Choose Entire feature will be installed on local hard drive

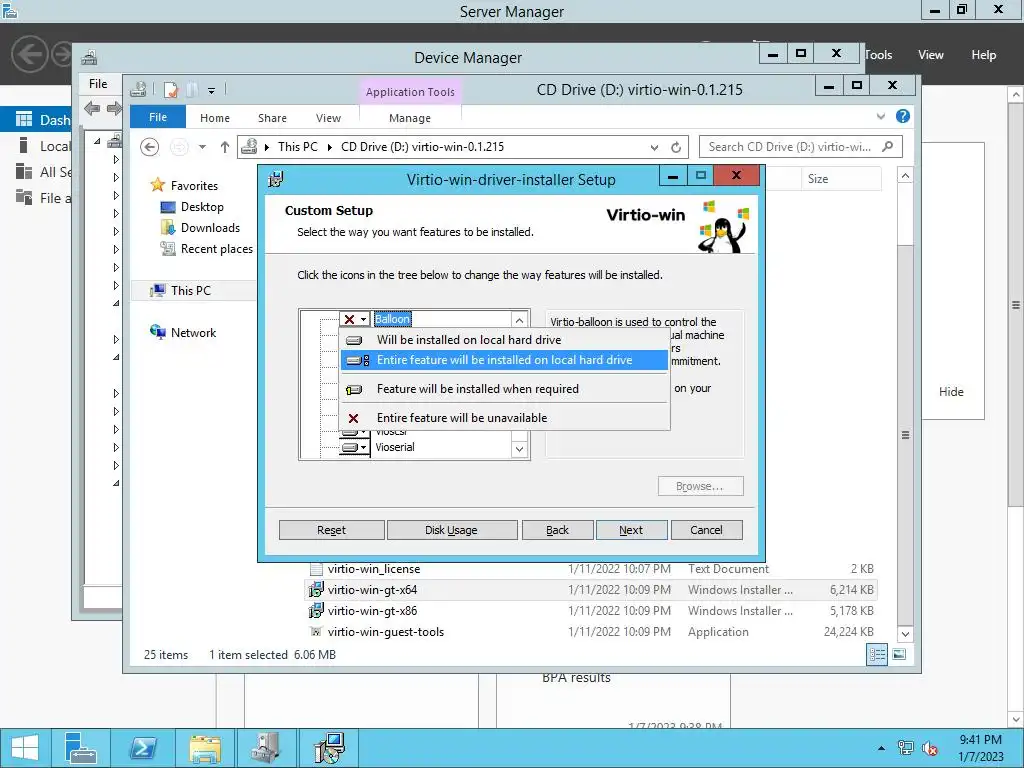pyautogui.click(x=504, y=360)
